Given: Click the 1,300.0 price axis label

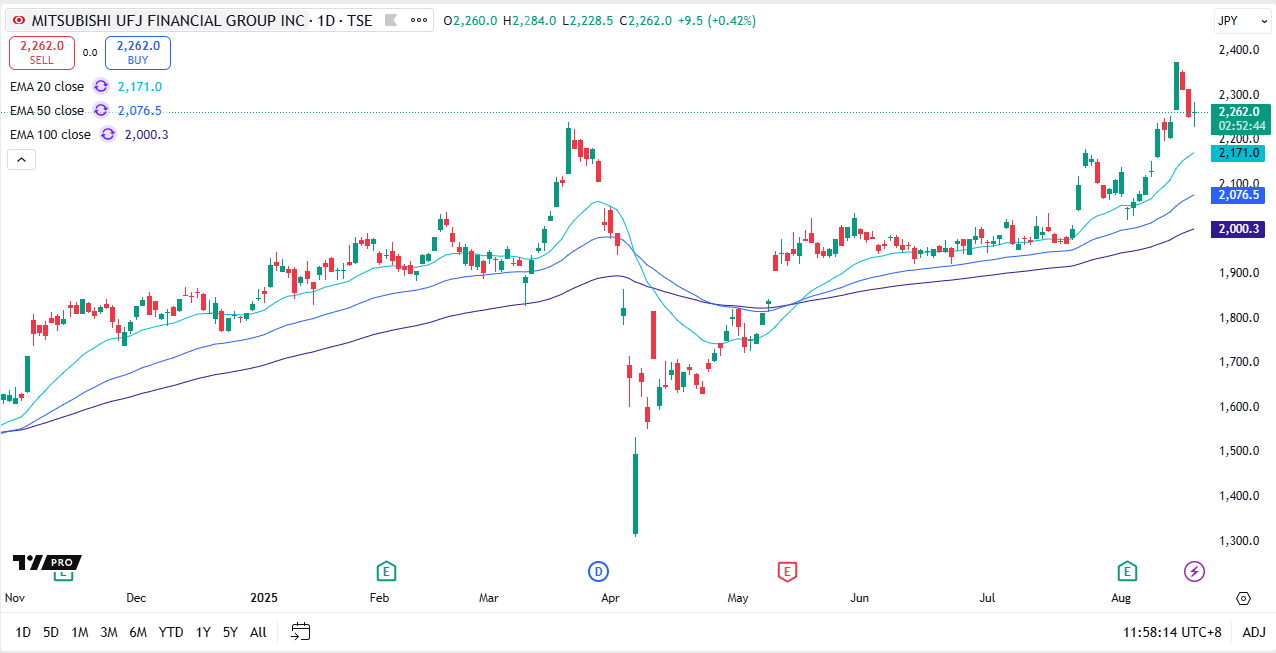Looking at the screenshot, I should click(1238, 541).
